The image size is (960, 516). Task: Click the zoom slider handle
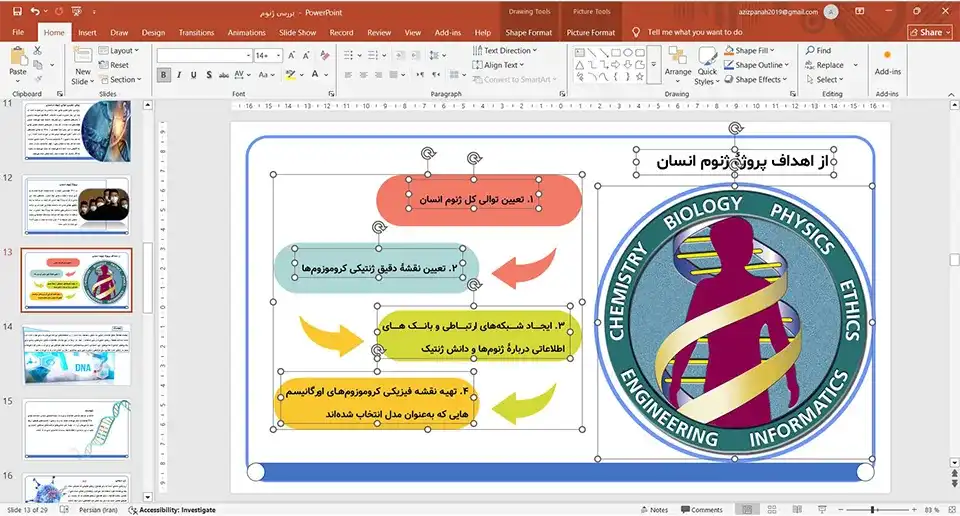point(872,509)
